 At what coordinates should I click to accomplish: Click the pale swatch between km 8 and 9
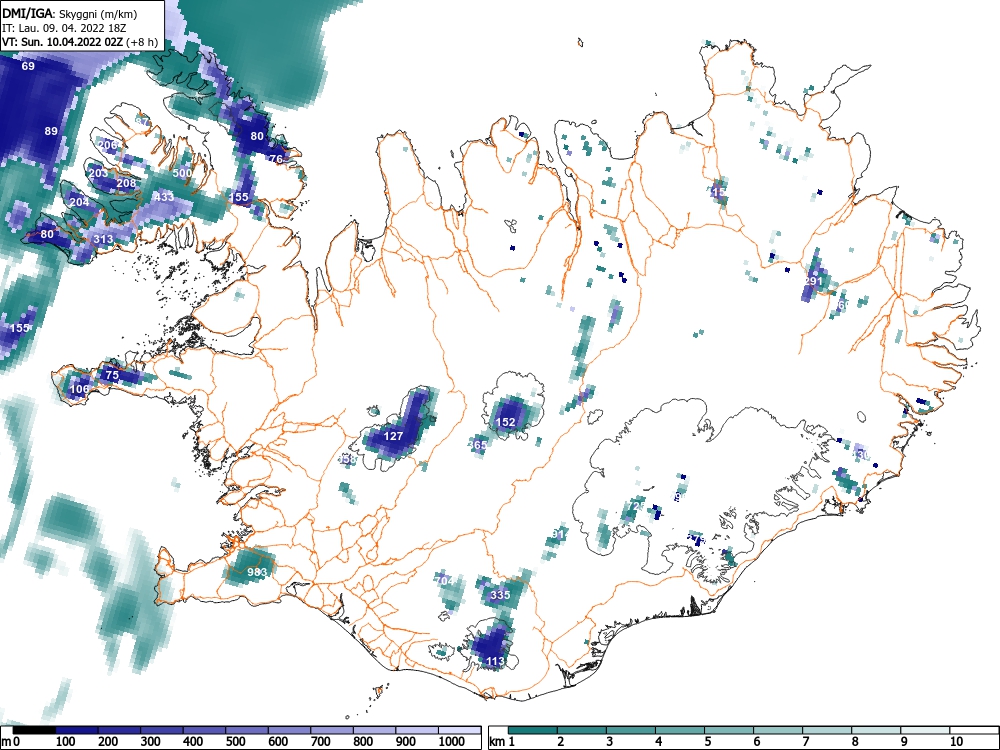tap(876, 730)
